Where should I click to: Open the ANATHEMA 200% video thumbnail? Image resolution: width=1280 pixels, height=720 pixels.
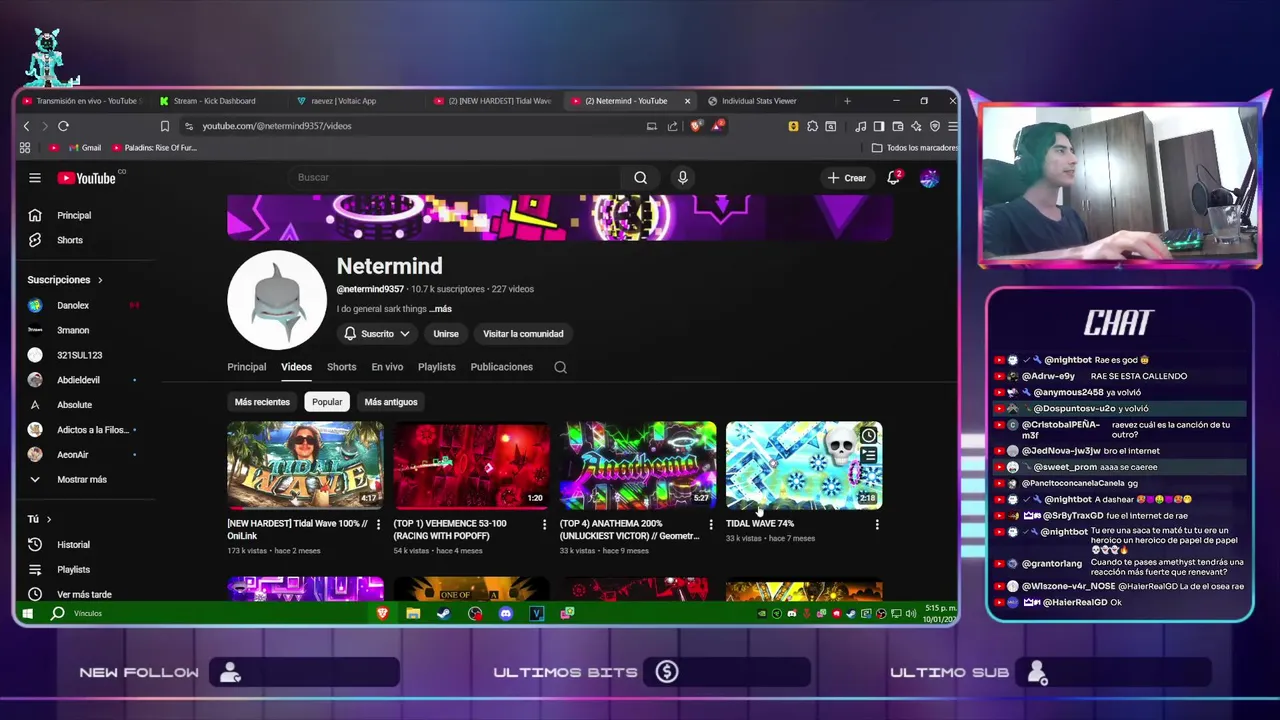(638, 466)
